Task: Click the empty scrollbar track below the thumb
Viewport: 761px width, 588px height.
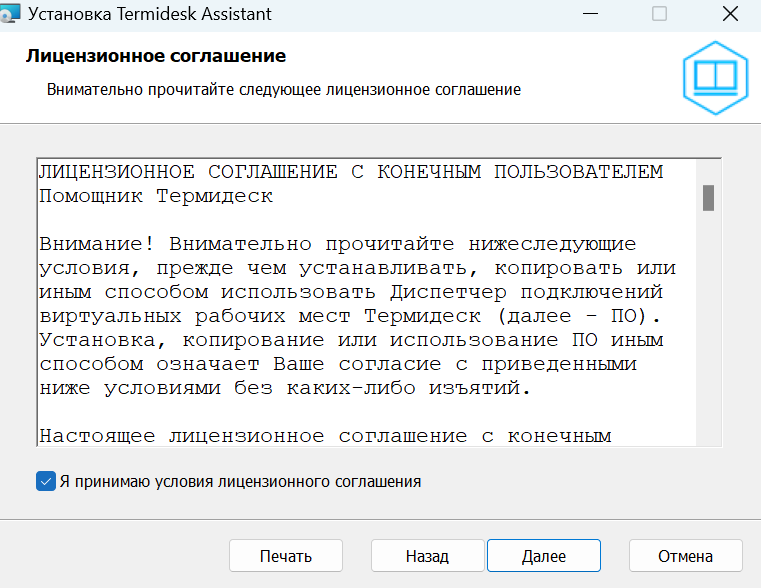Action: pos(708,330)
